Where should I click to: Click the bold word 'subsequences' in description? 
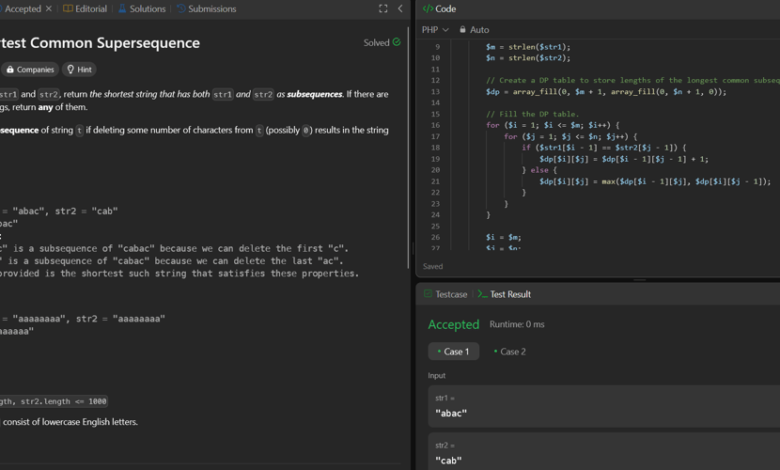click(x=314, y=94)
